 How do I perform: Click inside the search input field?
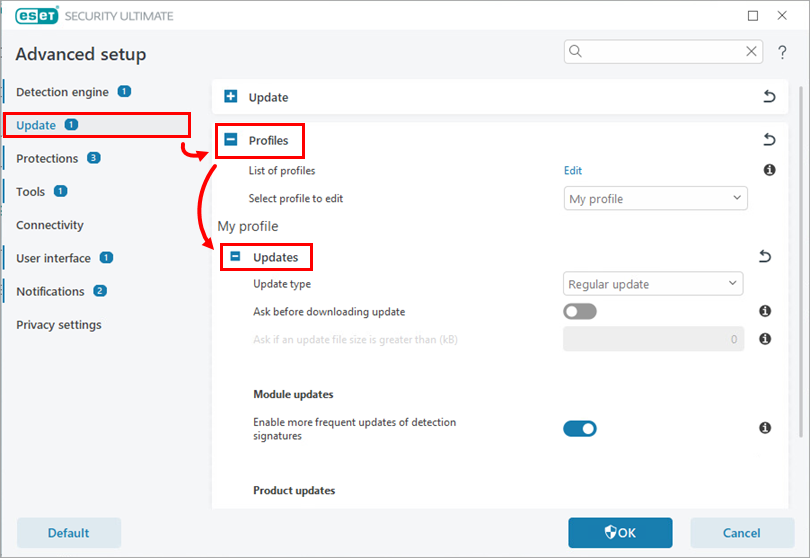[663, 52]
